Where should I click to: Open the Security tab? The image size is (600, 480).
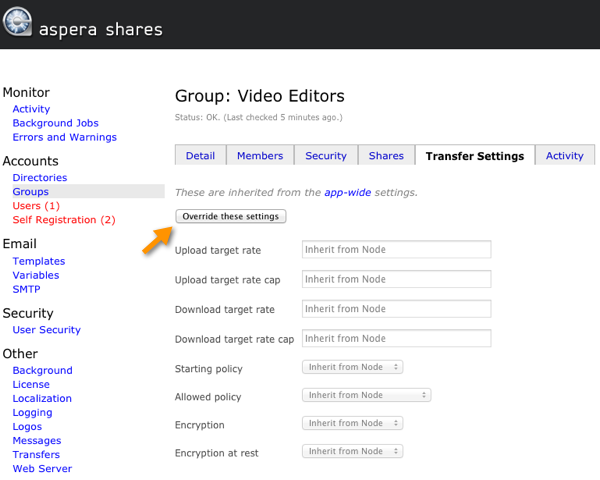coord(326,155)
